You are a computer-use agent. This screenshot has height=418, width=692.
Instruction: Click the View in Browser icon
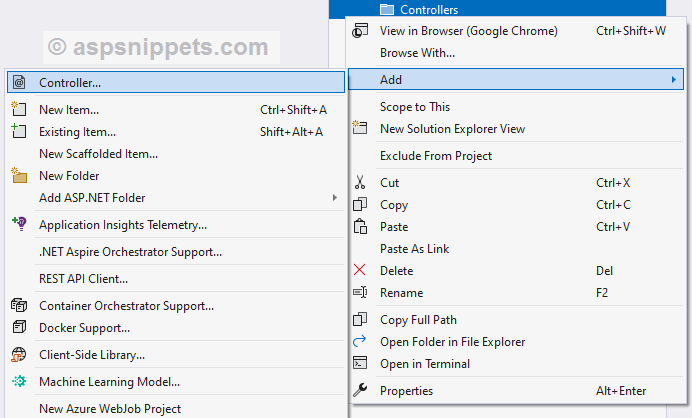coord(360,31)
